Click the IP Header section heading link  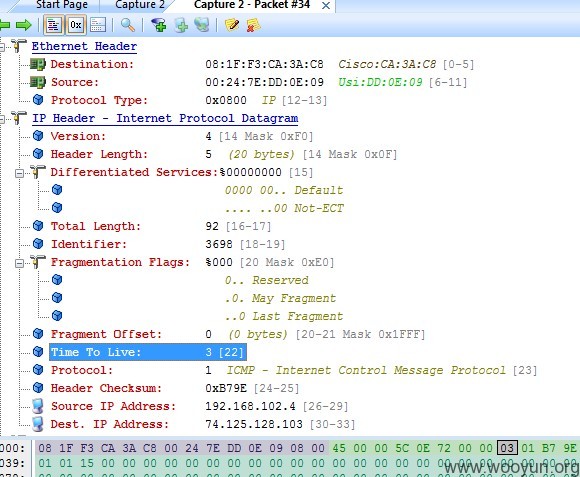pos(165,118)
